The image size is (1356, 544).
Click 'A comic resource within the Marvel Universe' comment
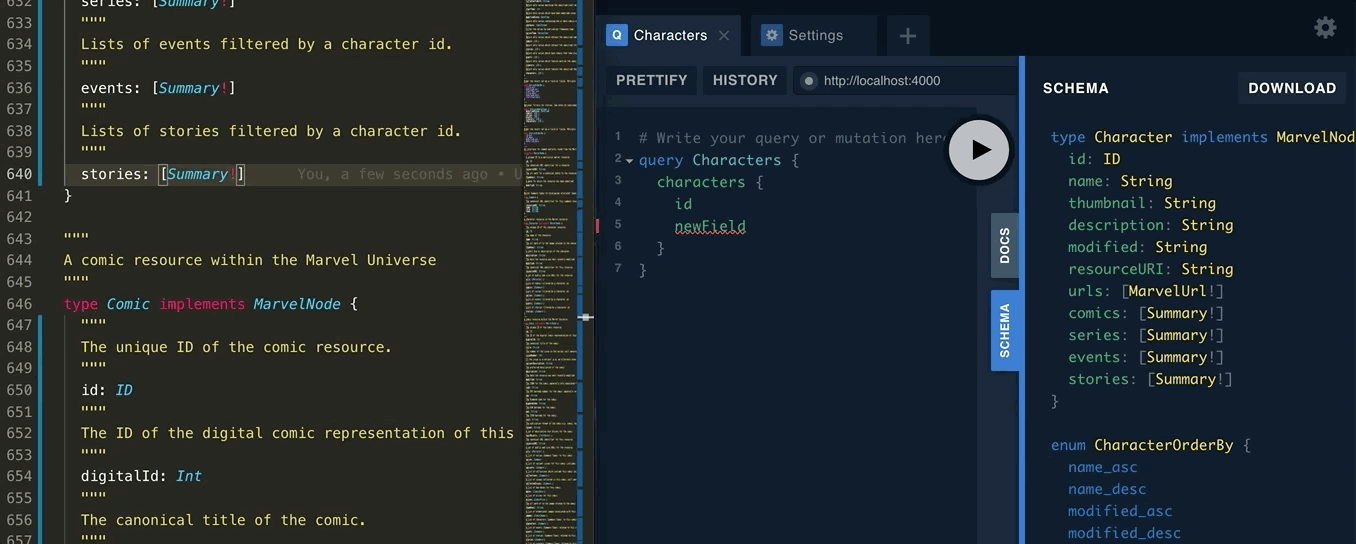(250, 260)
